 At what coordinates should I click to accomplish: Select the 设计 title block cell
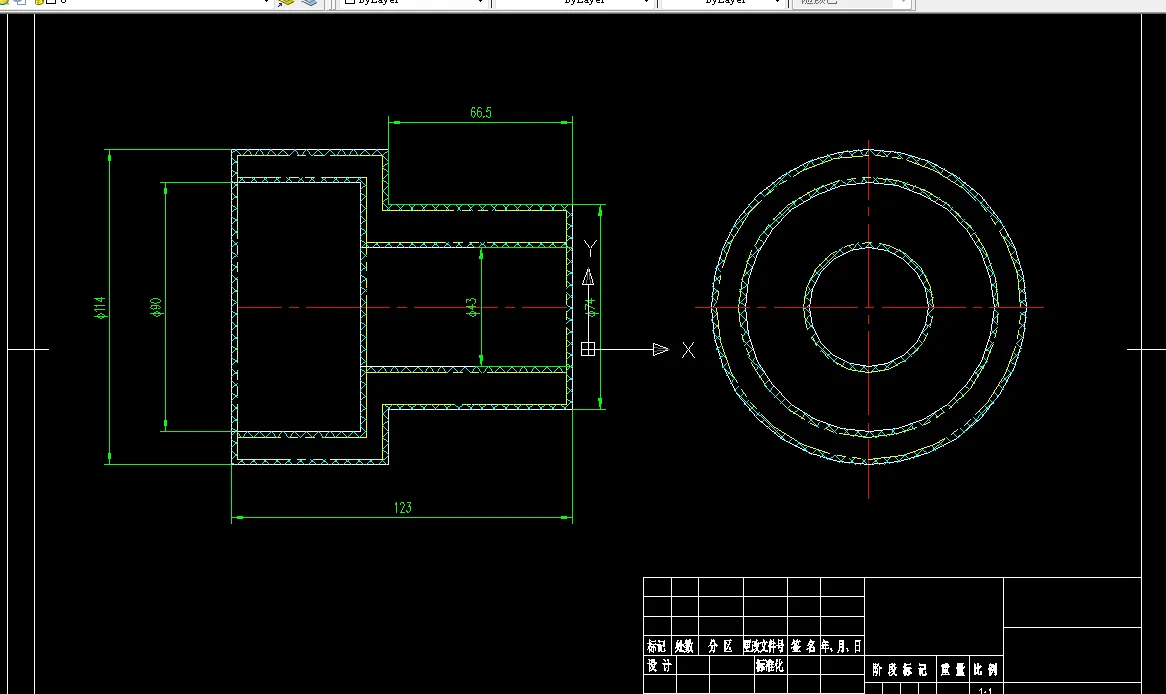pyautogui.click(x=660, y=666)
